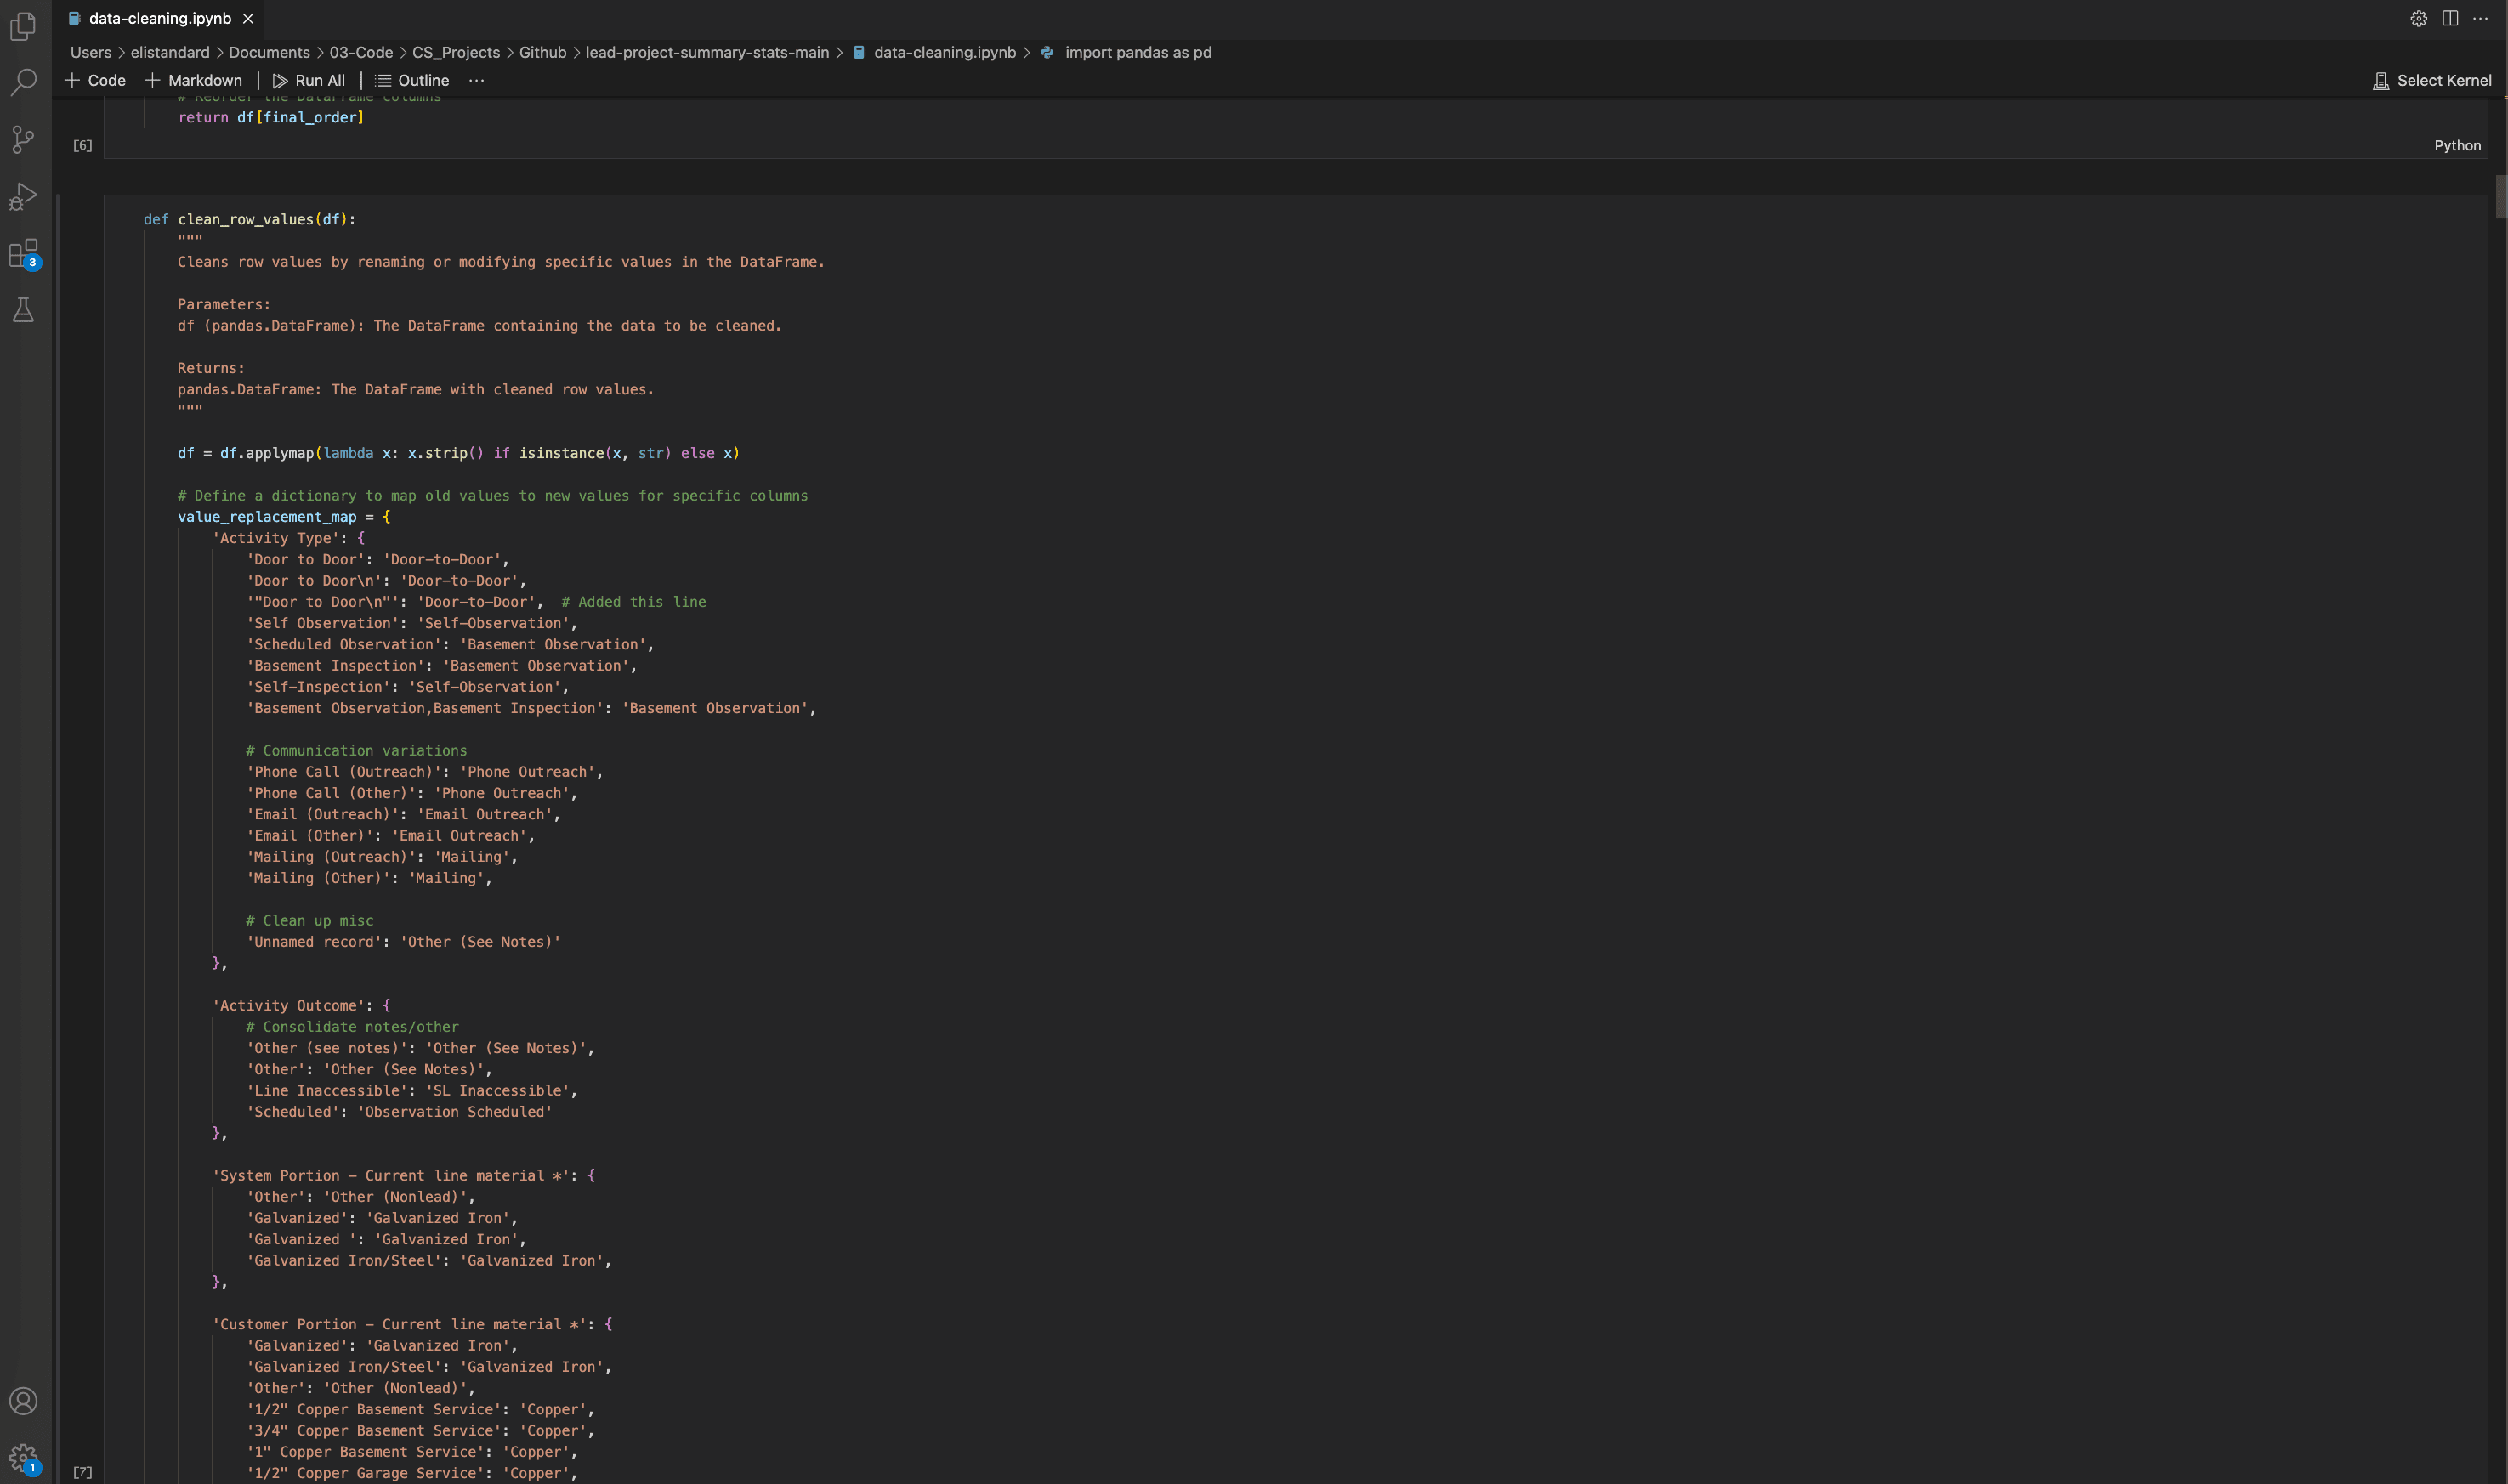Viewport: 2508px width, 1484px height.
Task: Click the 'return df[final_order]' line
Action: click(271, 117)
